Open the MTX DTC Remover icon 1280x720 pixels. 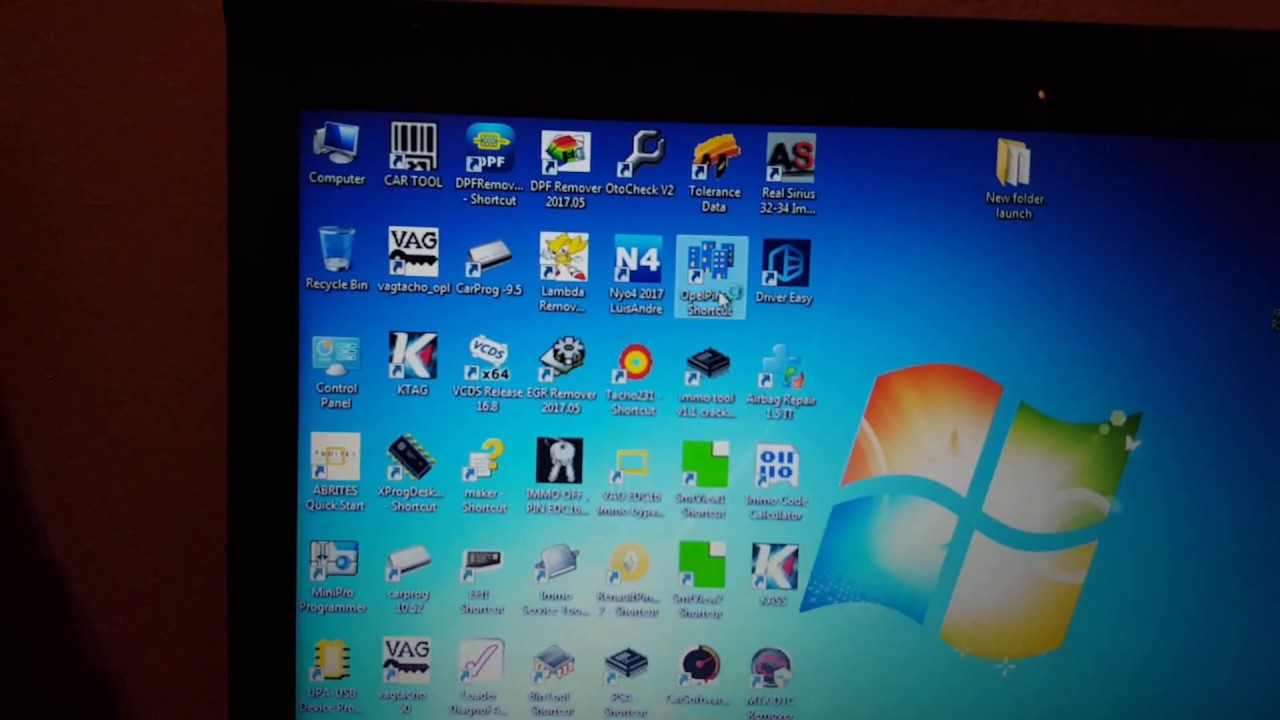click(770, 684)
